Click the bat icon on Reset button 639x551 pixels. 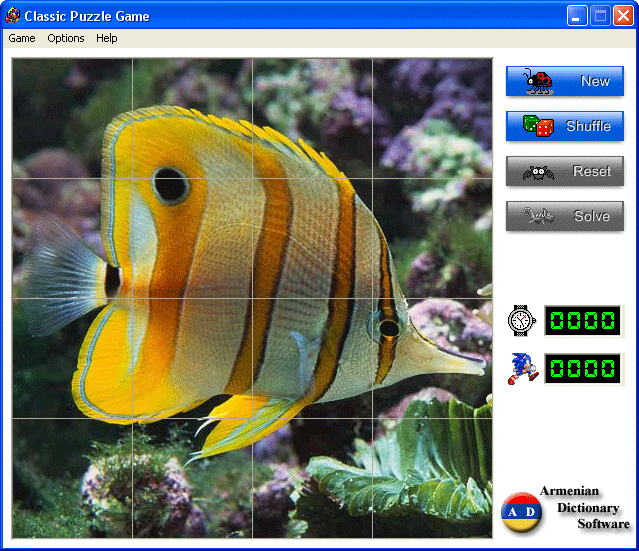pyautogui.click(x=538, y=172)
